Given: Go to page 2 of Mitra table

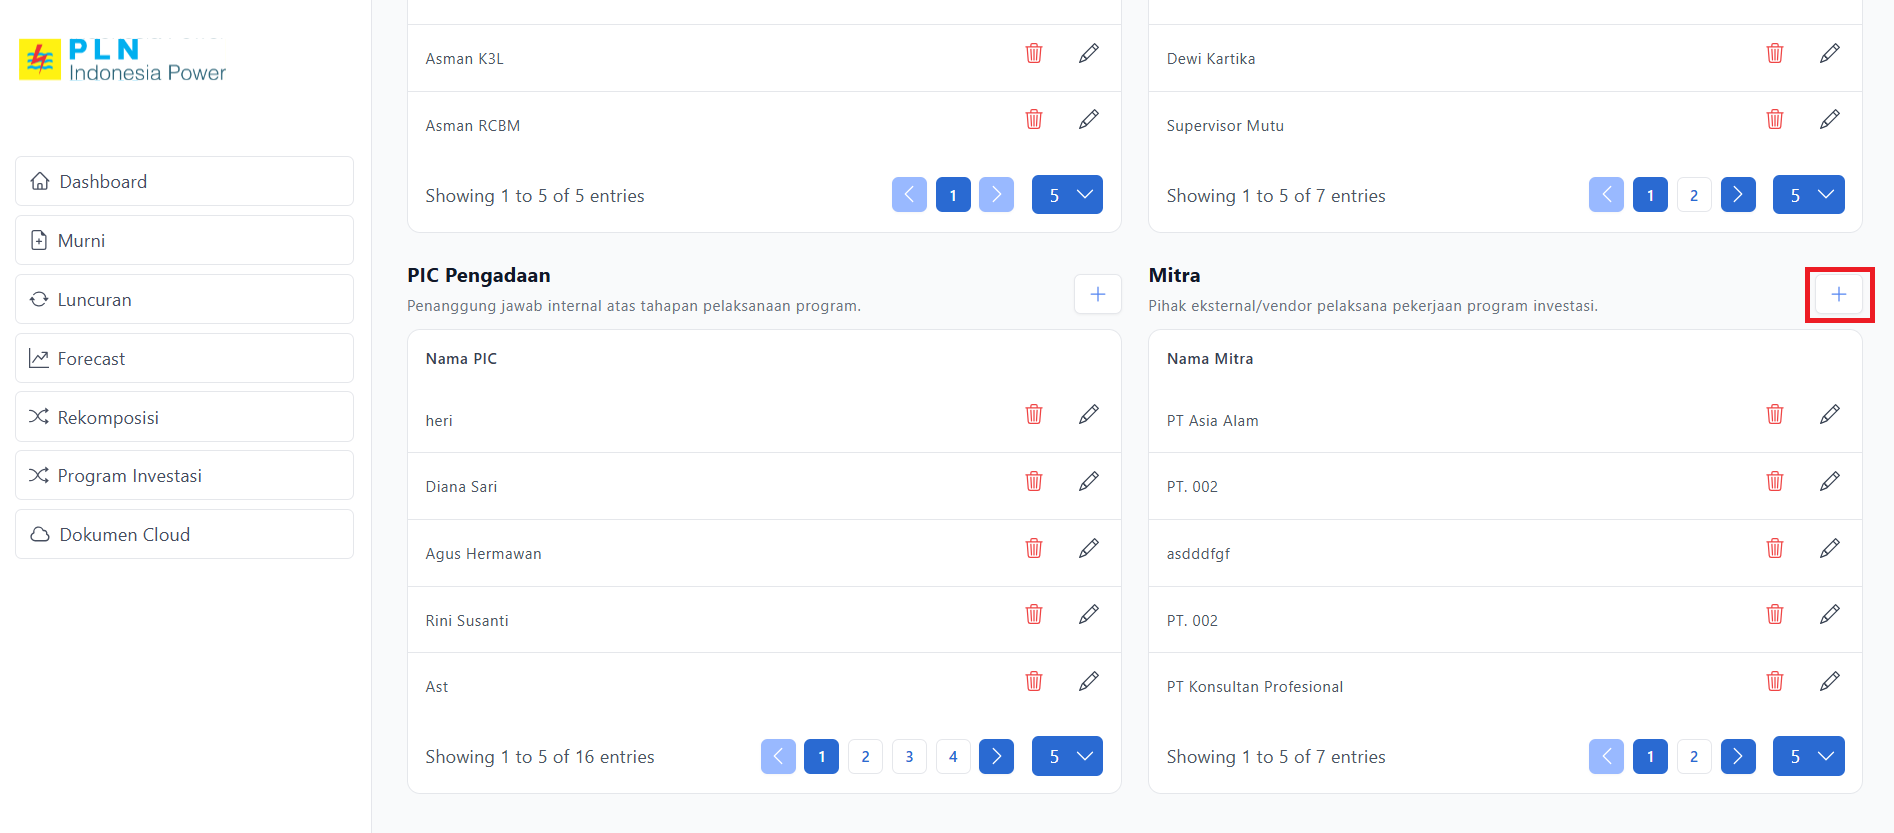Looking at the screenshot, I should [1693, 756].
